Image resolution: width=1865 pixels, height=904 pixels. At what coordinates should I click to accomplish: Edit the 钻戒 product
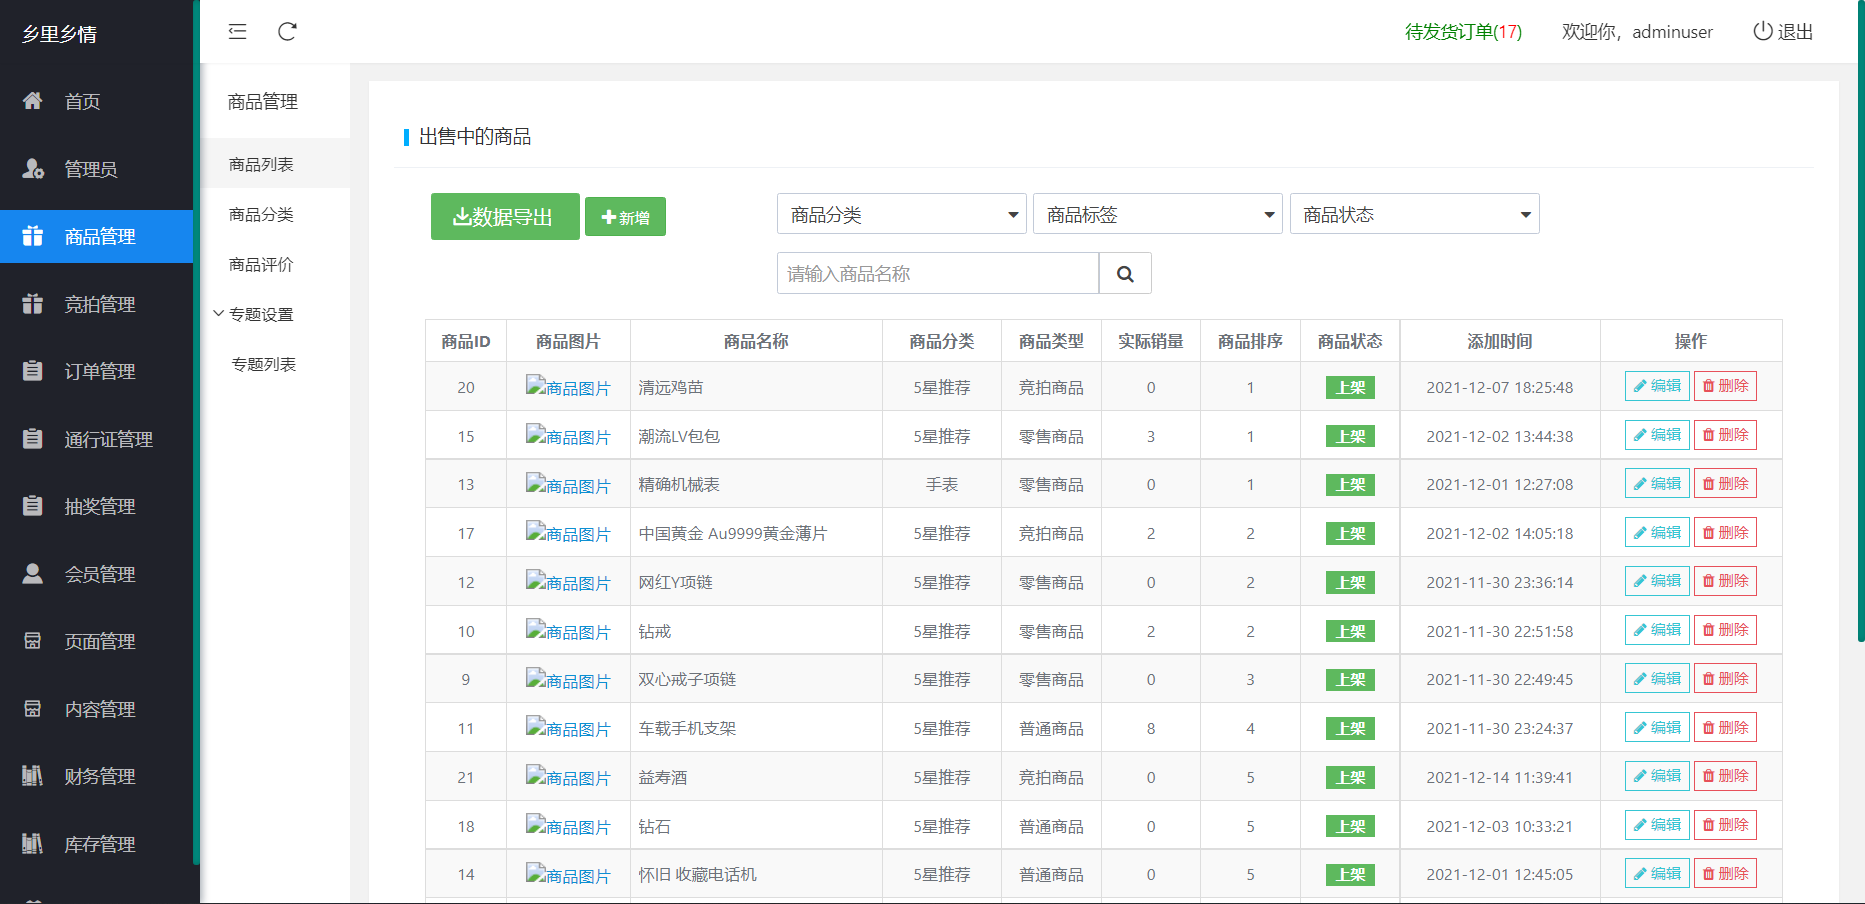click(1657, 630)
